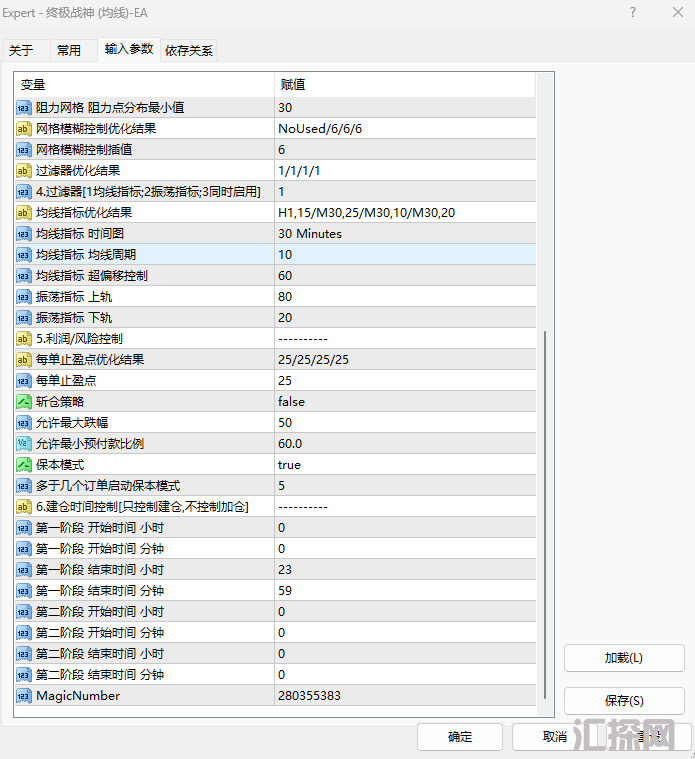The image size is (695, 759).
Task: Click the boolean icon beside 斩仓策略
Action: 24,402
